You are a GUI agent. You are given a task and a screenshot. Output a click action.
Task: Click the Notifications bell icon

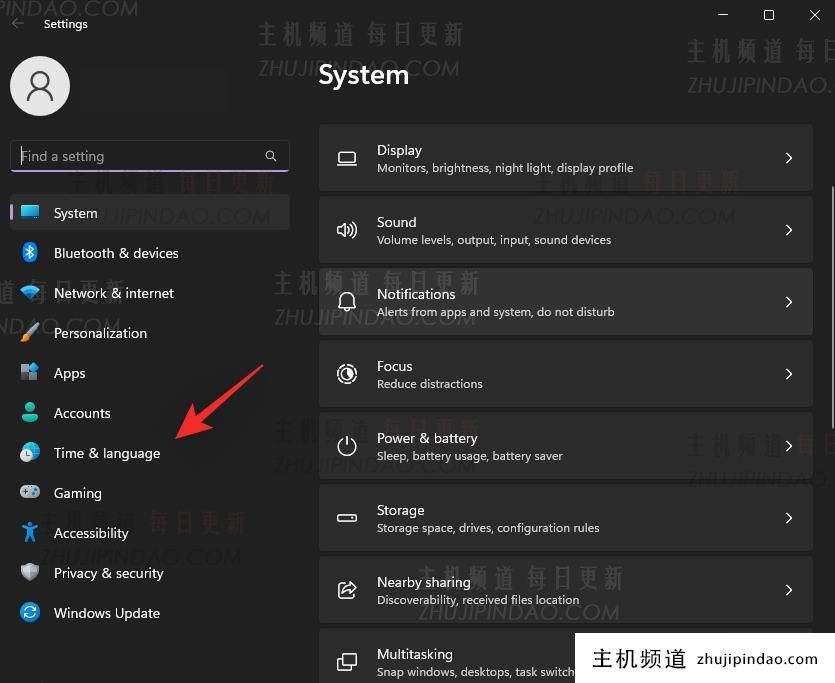pos(346,302)
